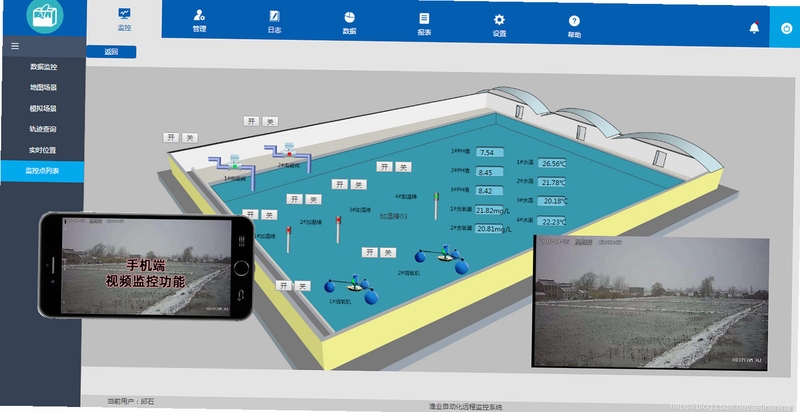Turn off 2#增氧机 aerator with 关
The height and width of the screenshot is (412, 800).
click(388, 252)
